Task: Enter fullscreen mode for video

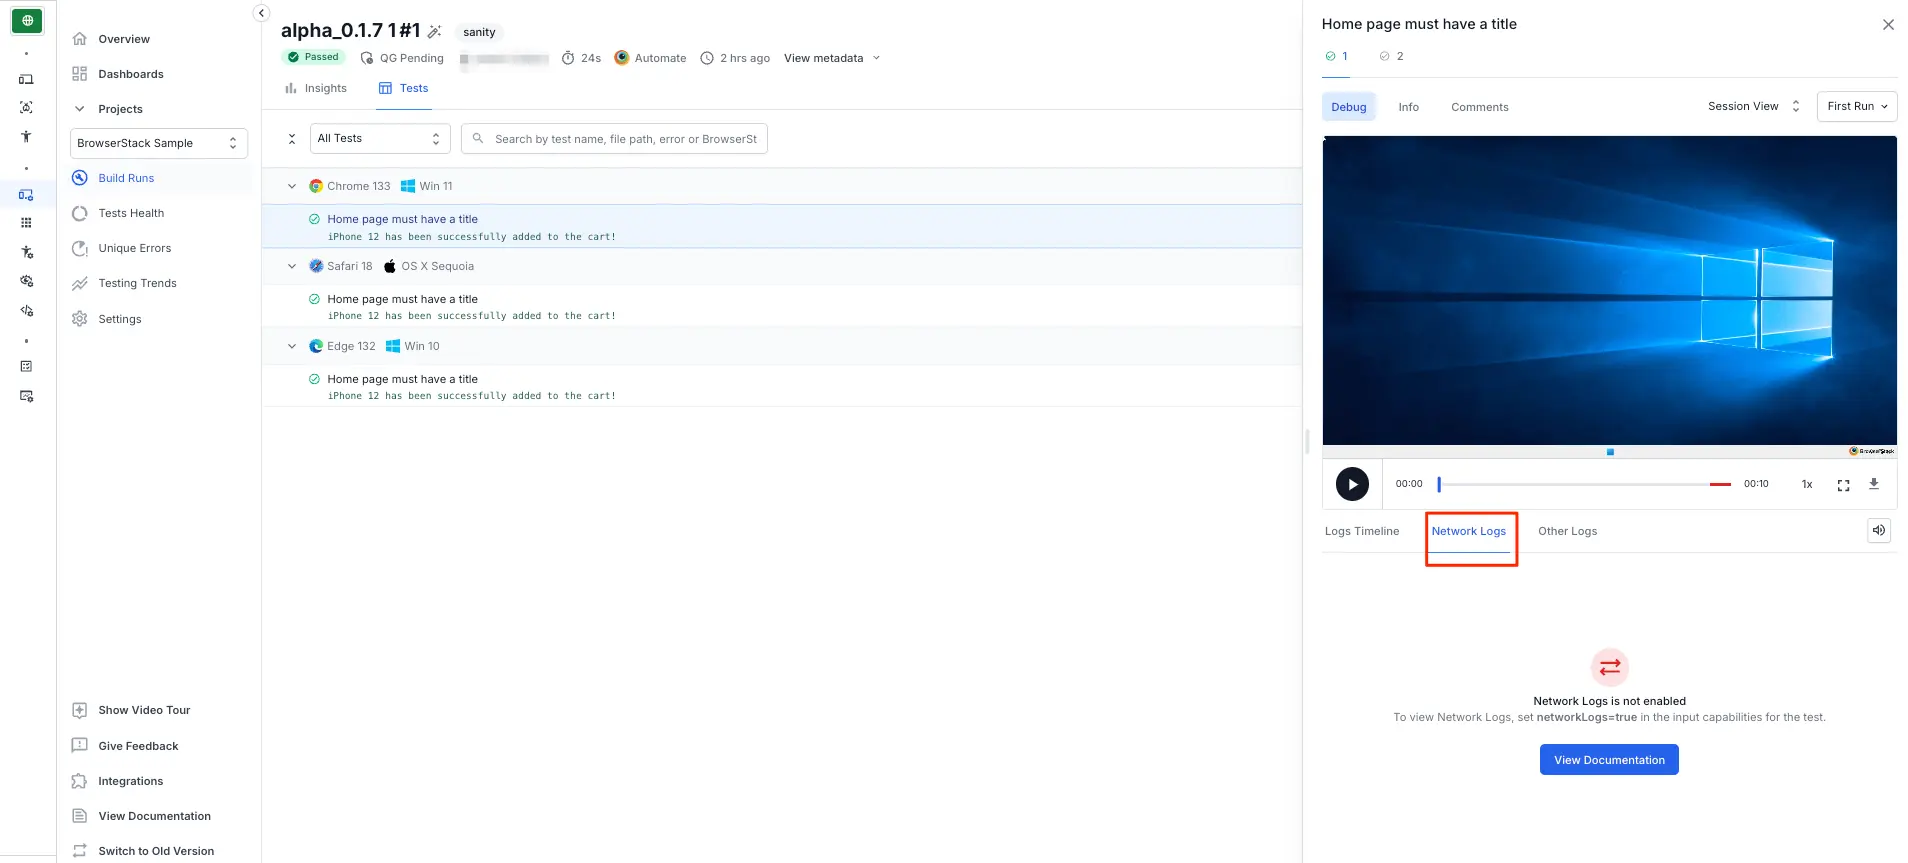Action: tap(1843, 485)
